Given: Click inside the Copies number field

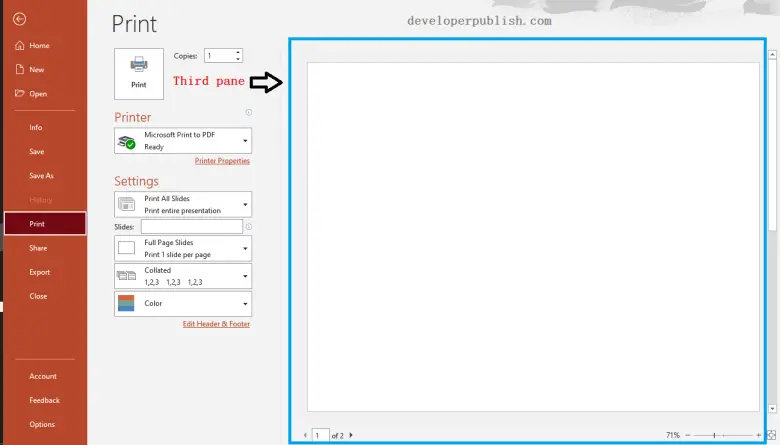Looking at the screenshot, I should (219, 56).
